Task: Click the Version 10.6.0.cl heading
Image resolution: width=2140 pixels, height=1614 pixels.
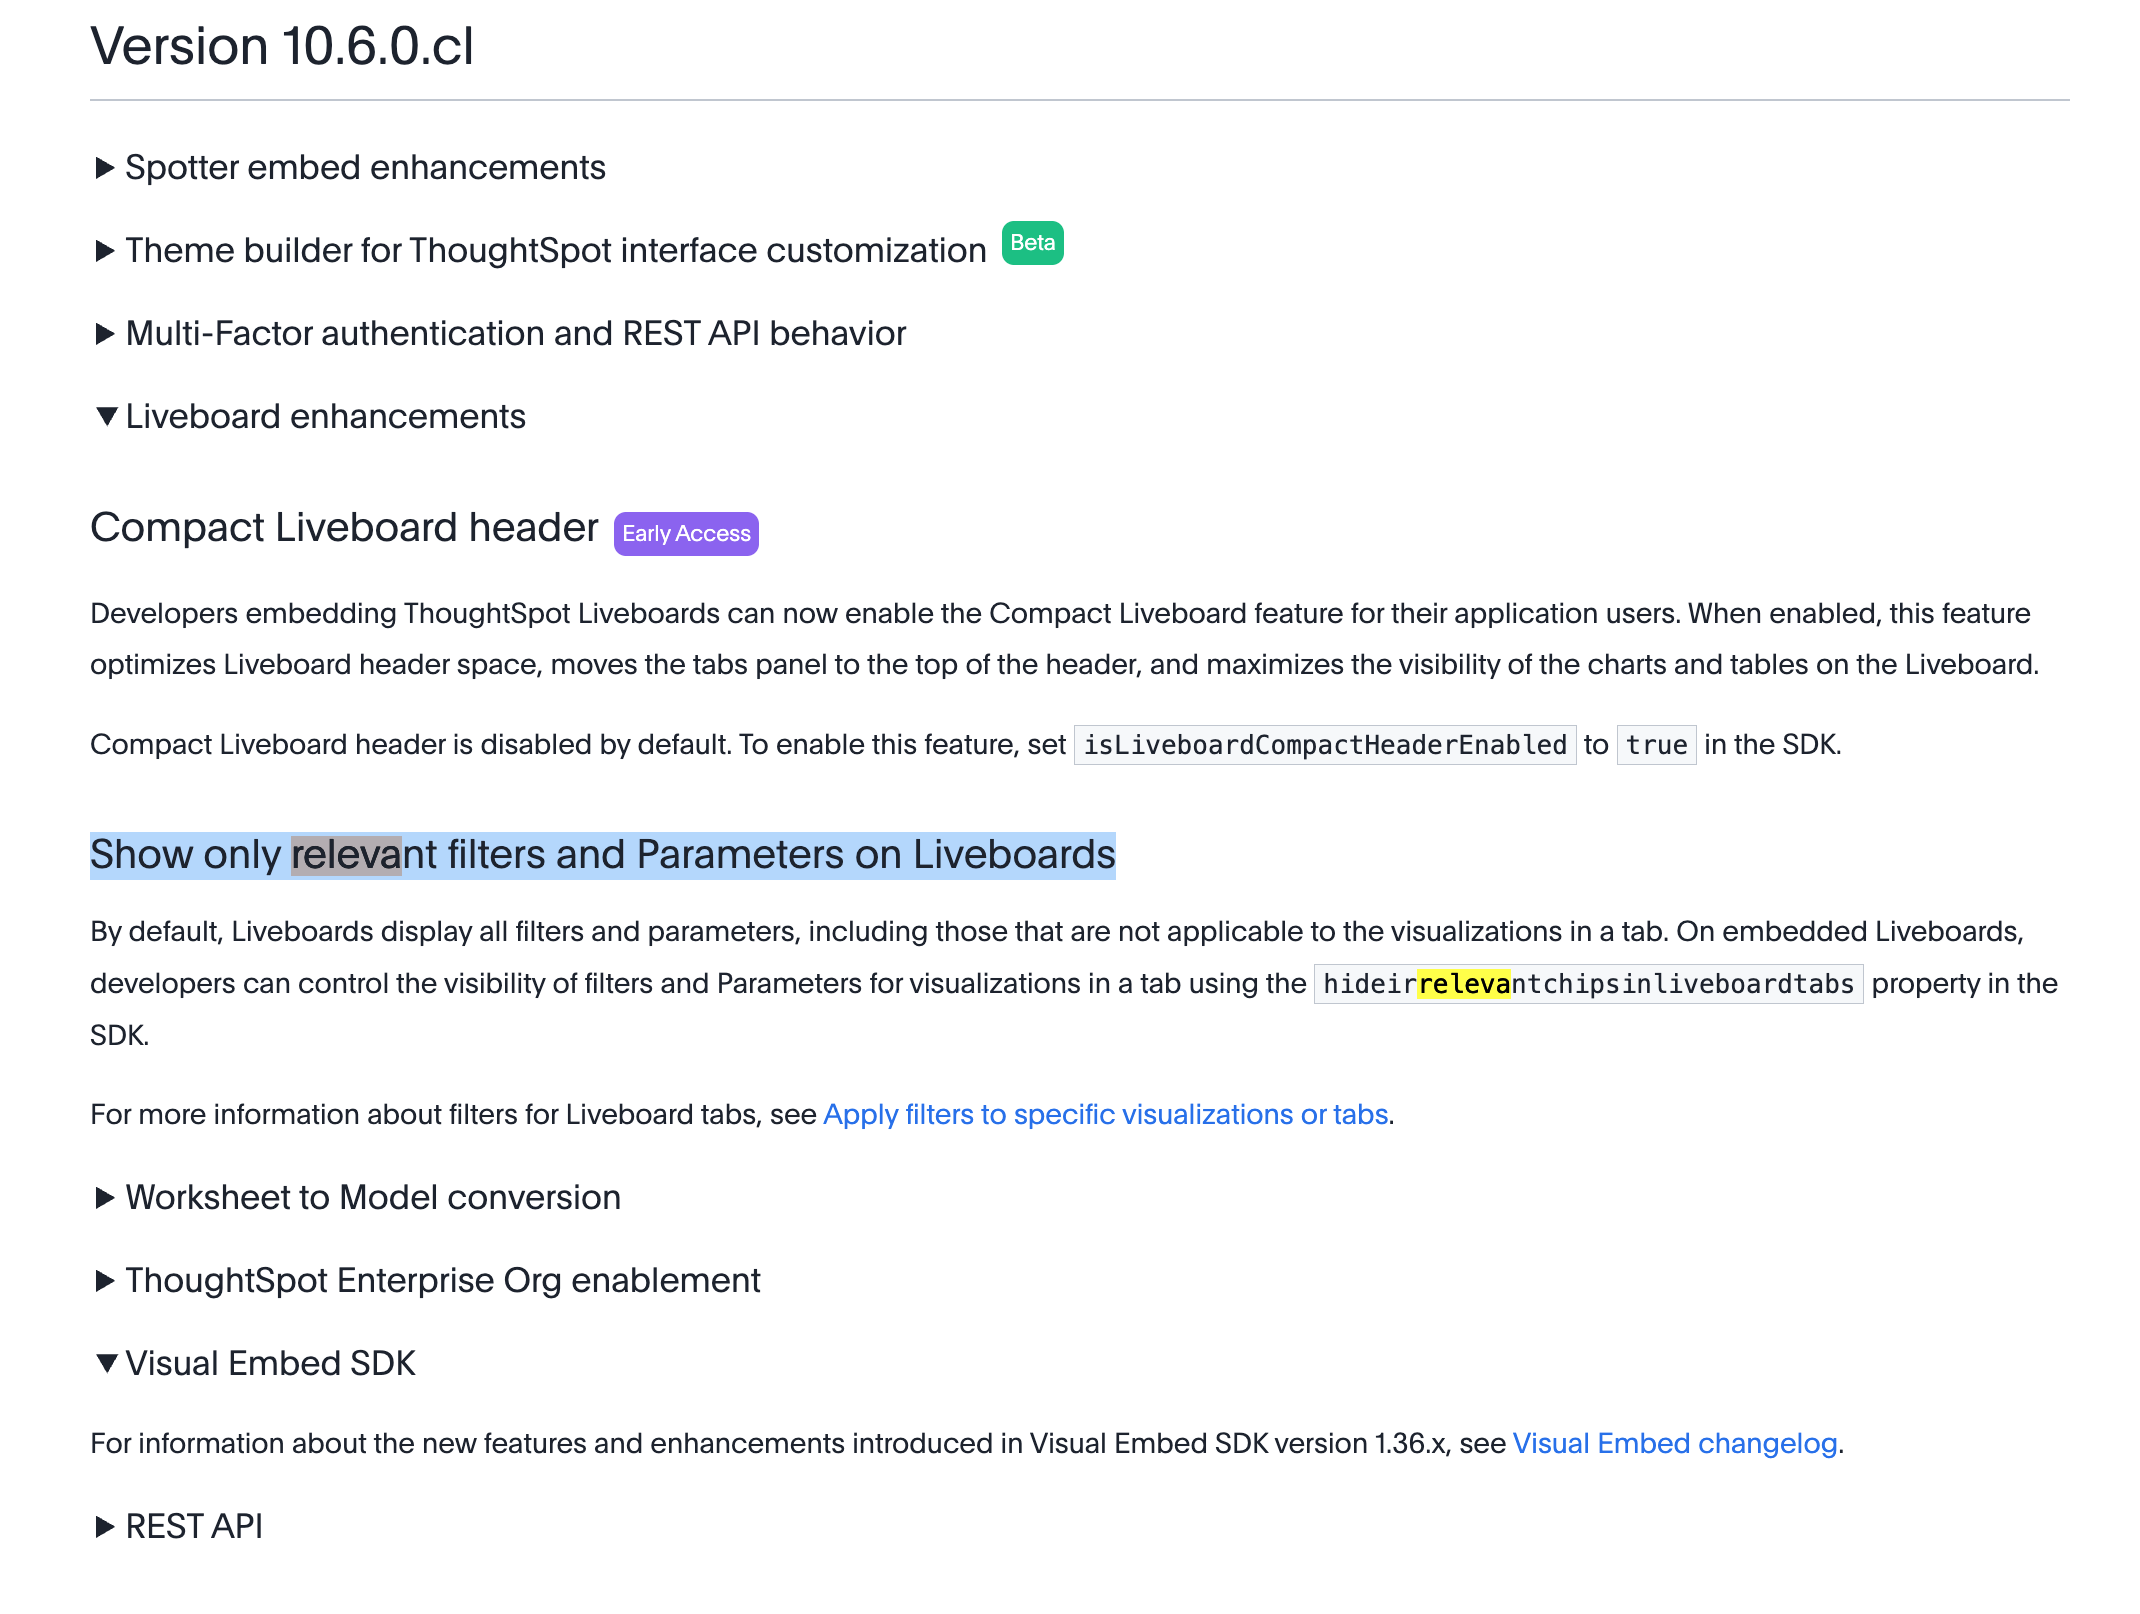Action: pos(282,47)
